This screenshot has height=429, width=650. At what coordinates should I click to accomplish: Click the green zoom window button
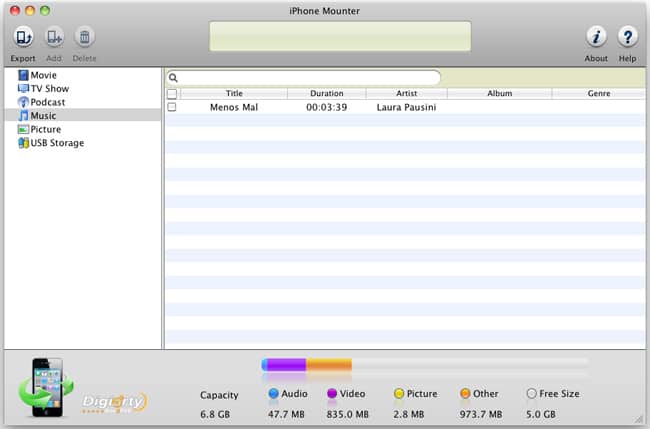(x=45, y=10)
